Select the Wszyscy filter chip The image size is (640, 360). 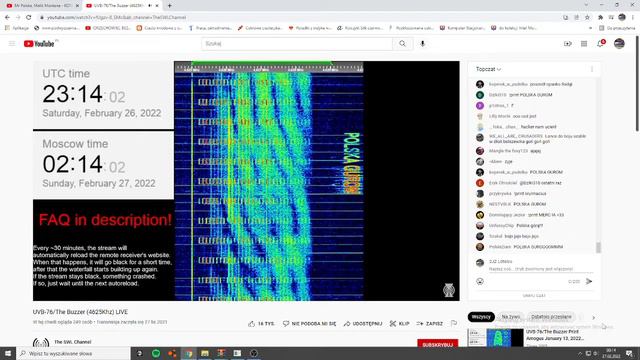pos(481,317)
